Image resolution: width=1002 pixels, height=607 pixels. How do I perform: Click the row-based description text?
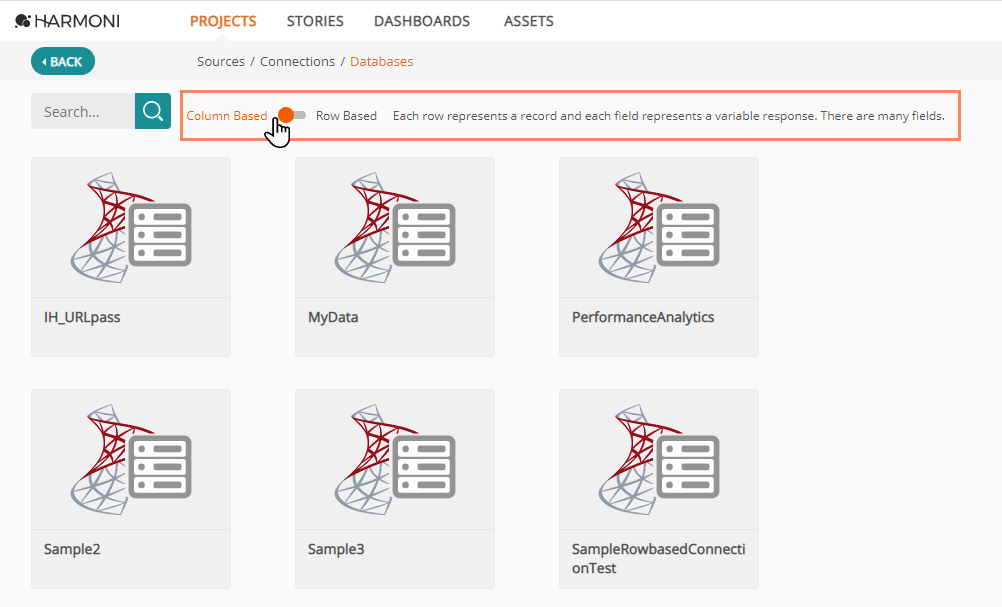coord(668,116)
